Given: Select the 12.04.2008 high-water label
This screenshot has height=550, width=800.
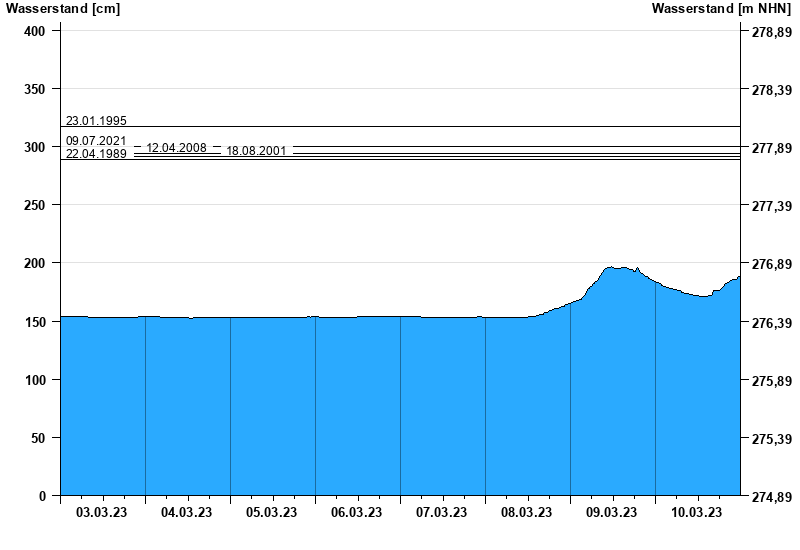Looking at the screenshot, I should [x=176, y=148].
